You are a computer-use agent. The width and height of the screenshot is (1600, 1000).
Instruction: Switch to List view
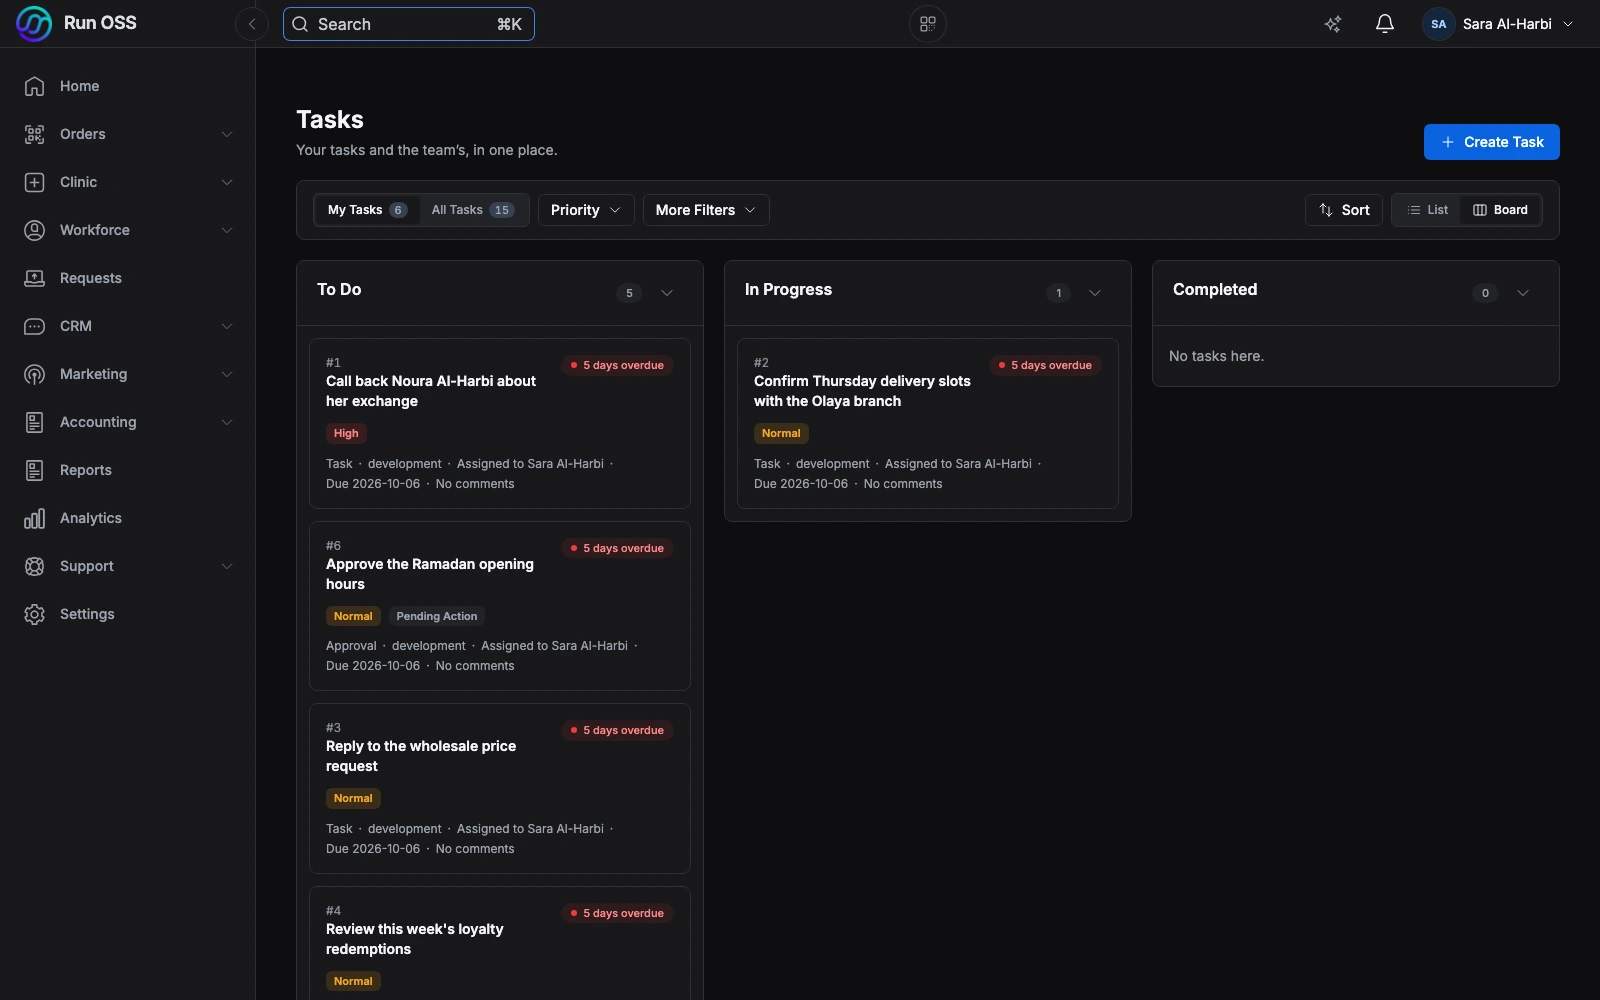pos(1428,210)
